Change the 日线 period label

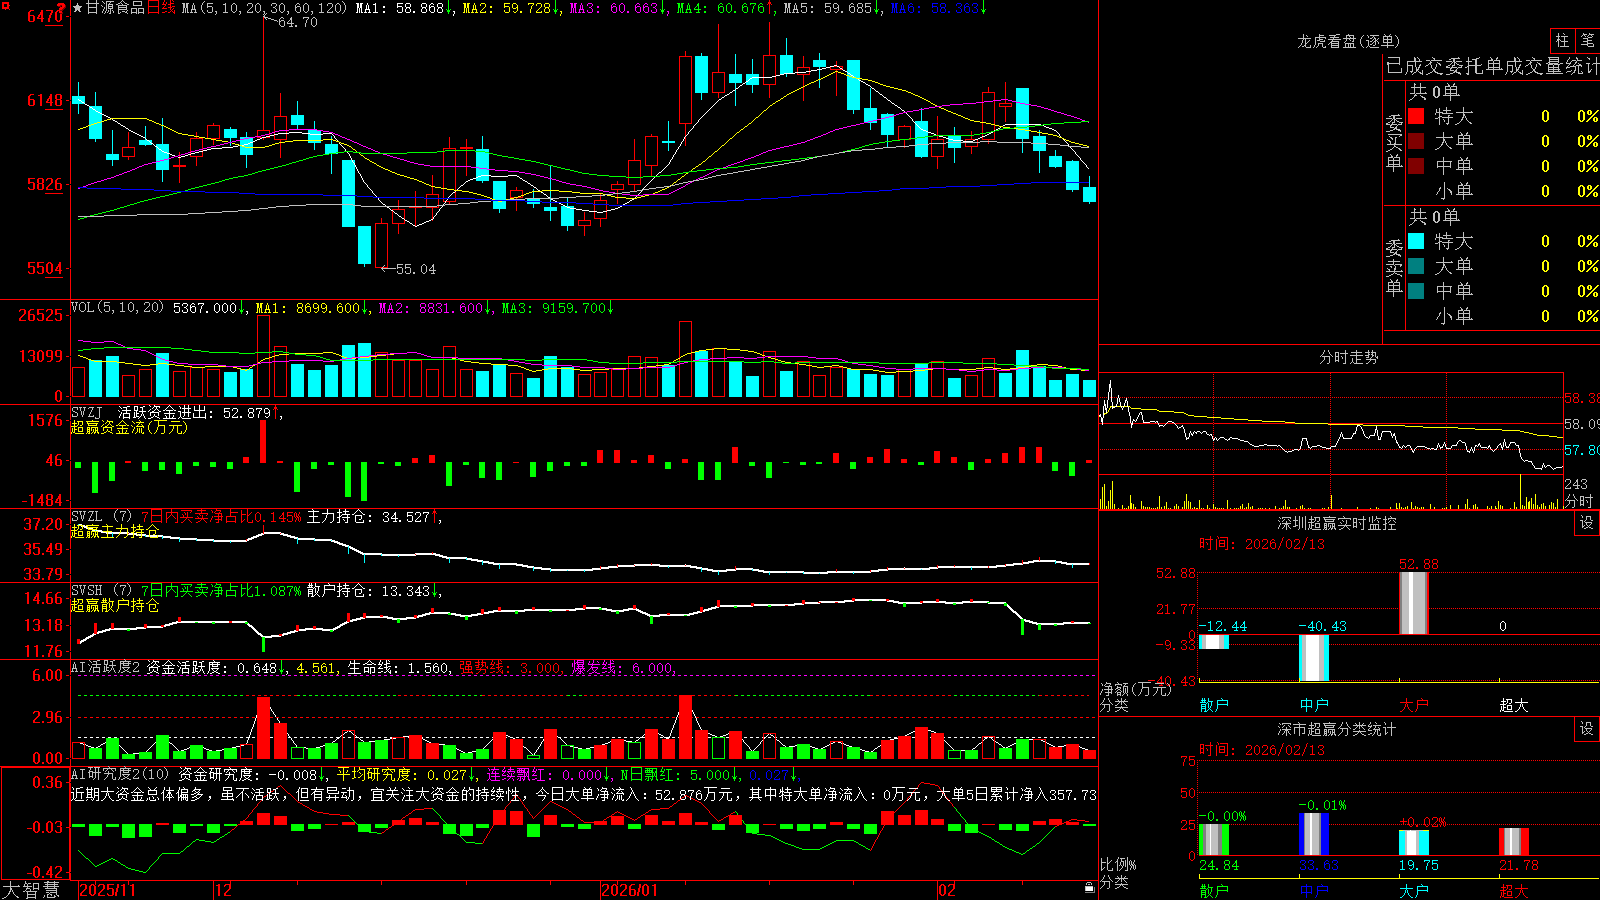point(161,8)
